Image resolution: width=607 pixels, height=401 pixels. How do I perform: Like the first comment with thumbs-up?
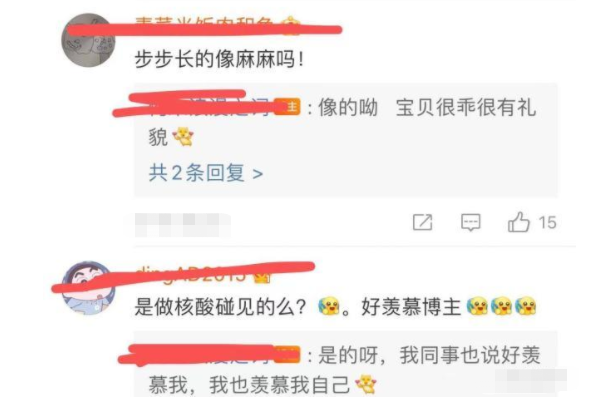tap(518, 222)
